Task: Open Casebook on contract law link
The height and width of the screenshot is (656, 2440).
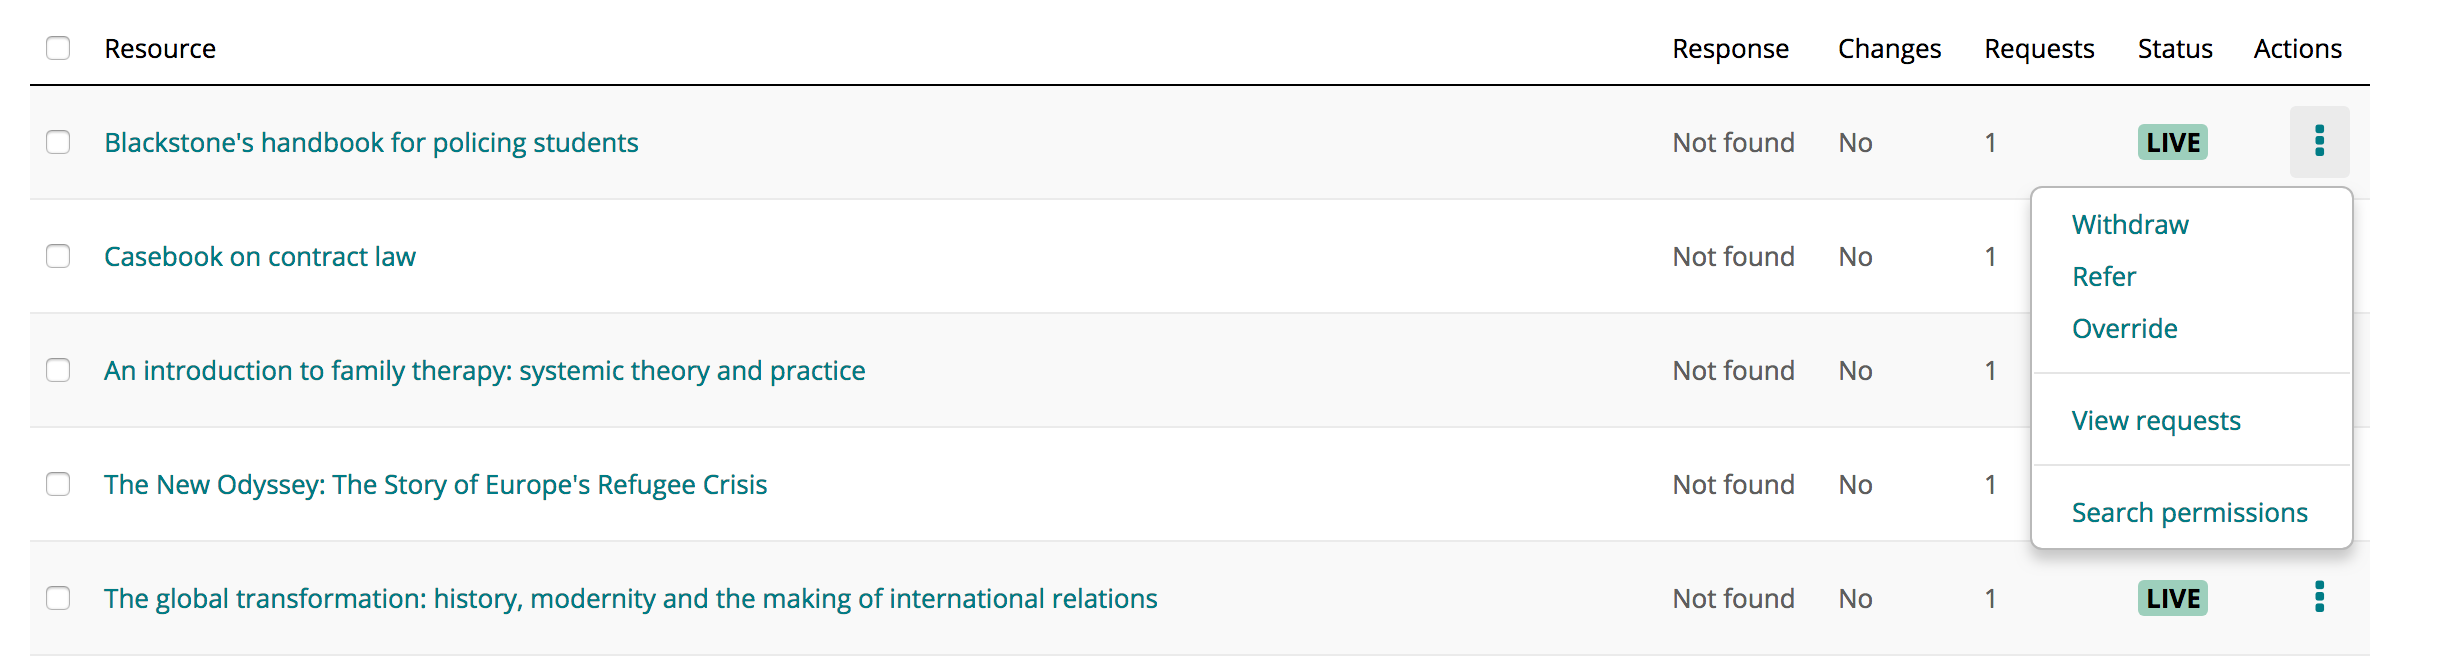Action: tap(260, 256)
